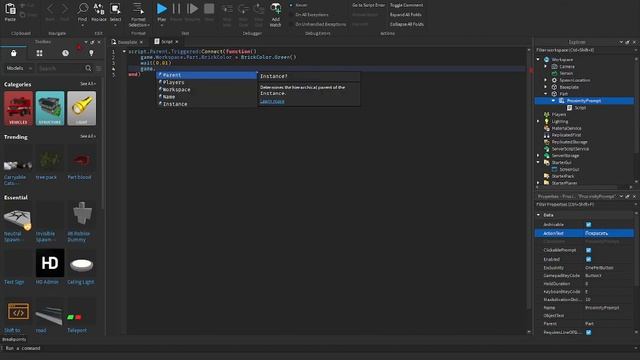Click Toggle Comment action
The height and width of the screenshot is (360, 640).
pos(407,5)
